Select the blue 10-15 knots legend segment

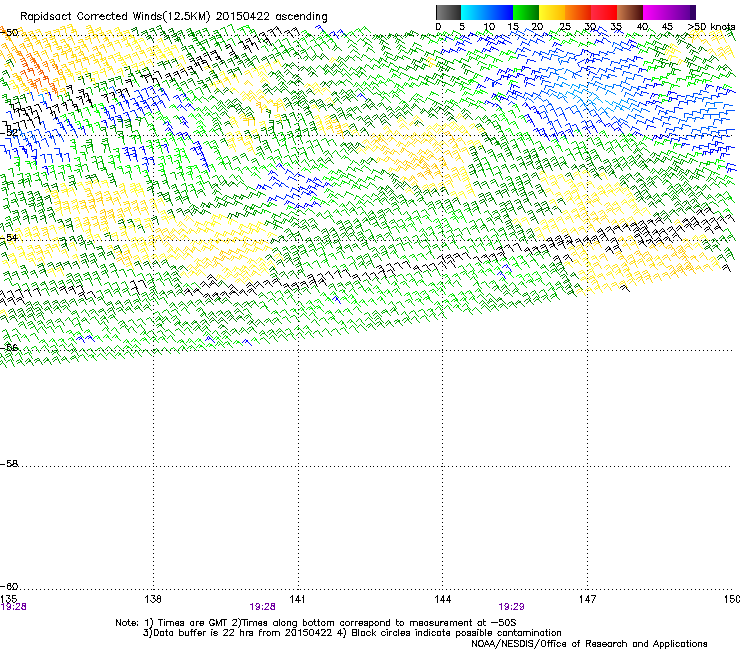pyautogui.click(x=500, y=12)
